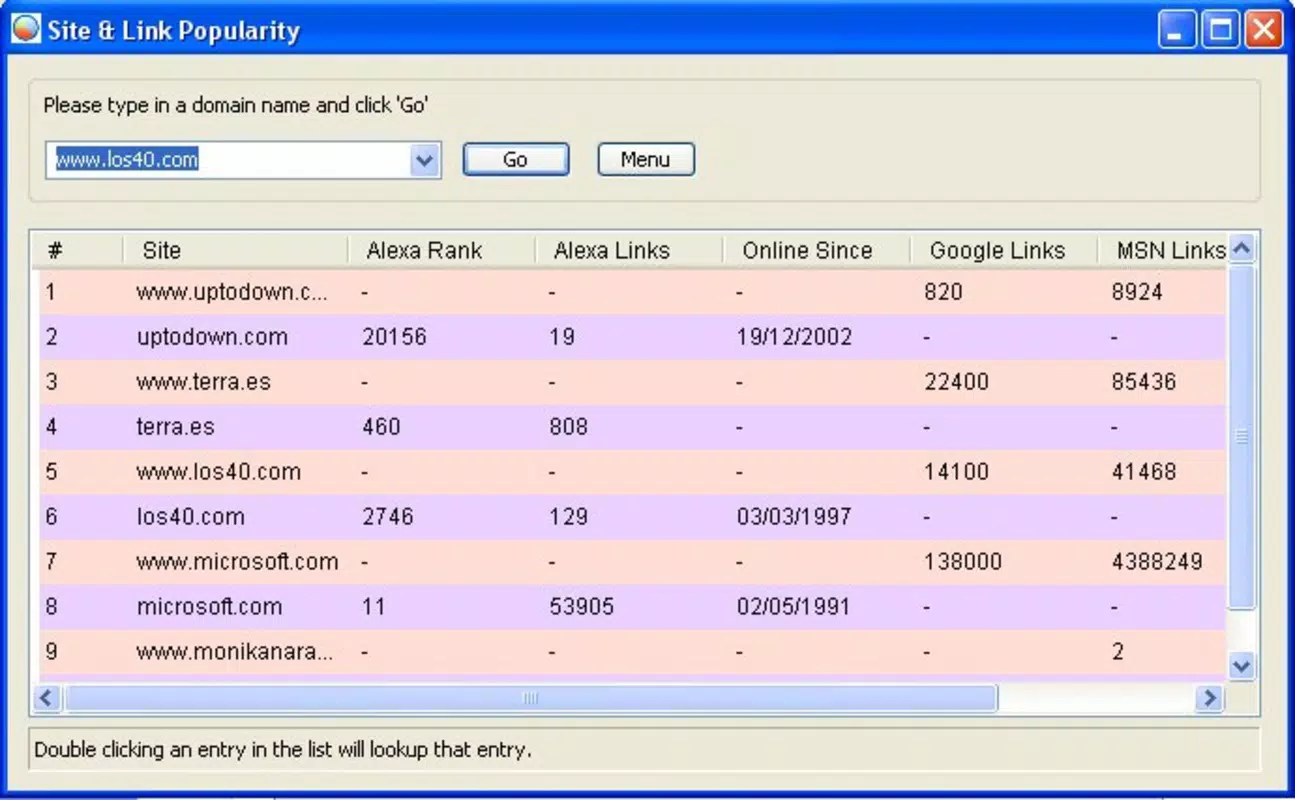The width and height of the screenshot is (1295, 800).
Task: Click Alexa Rank value 11
Action: click(374, 607)
